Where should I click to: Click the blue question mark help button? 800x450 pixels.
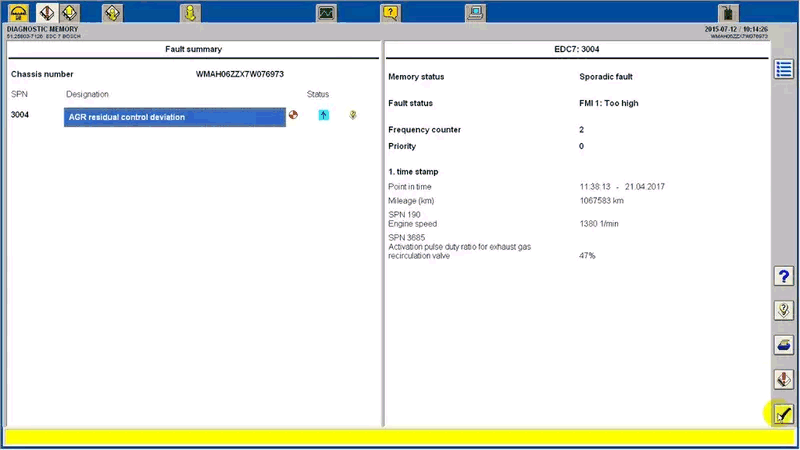click(784, 278)
